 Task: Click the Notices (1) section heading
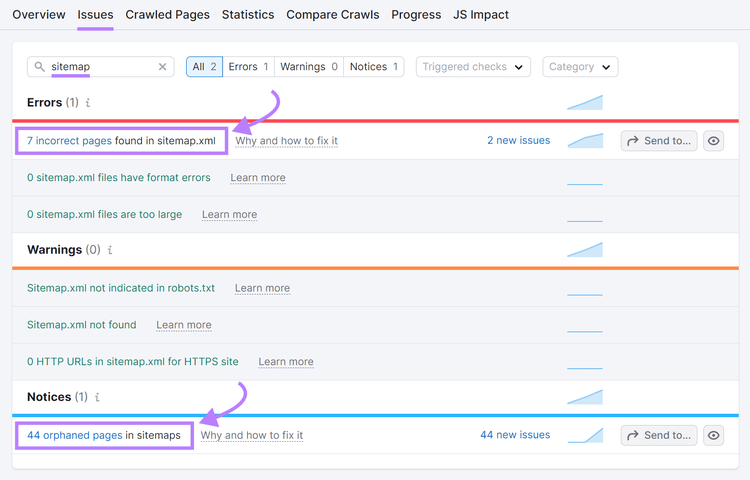pos(57,397)
